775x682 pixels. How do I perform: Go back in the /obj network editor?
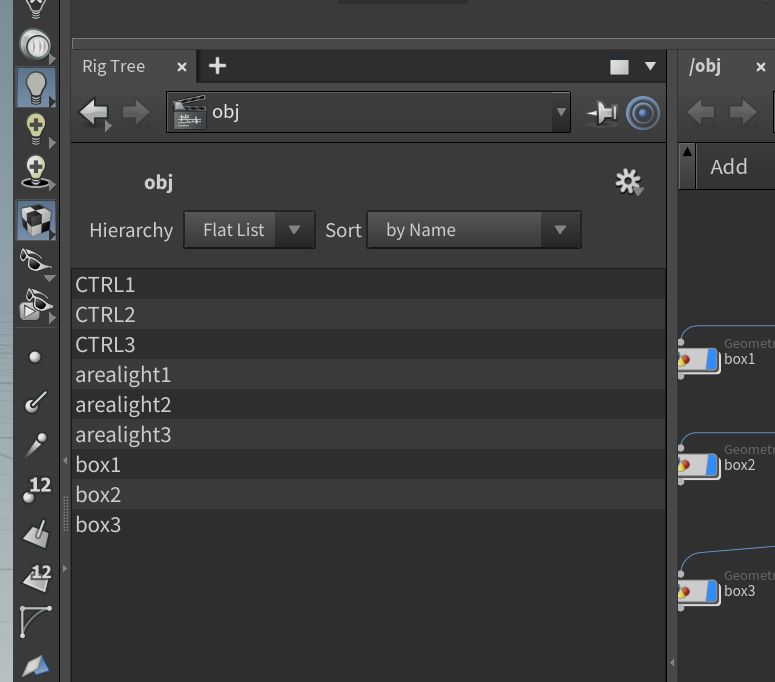coord(700,113)
